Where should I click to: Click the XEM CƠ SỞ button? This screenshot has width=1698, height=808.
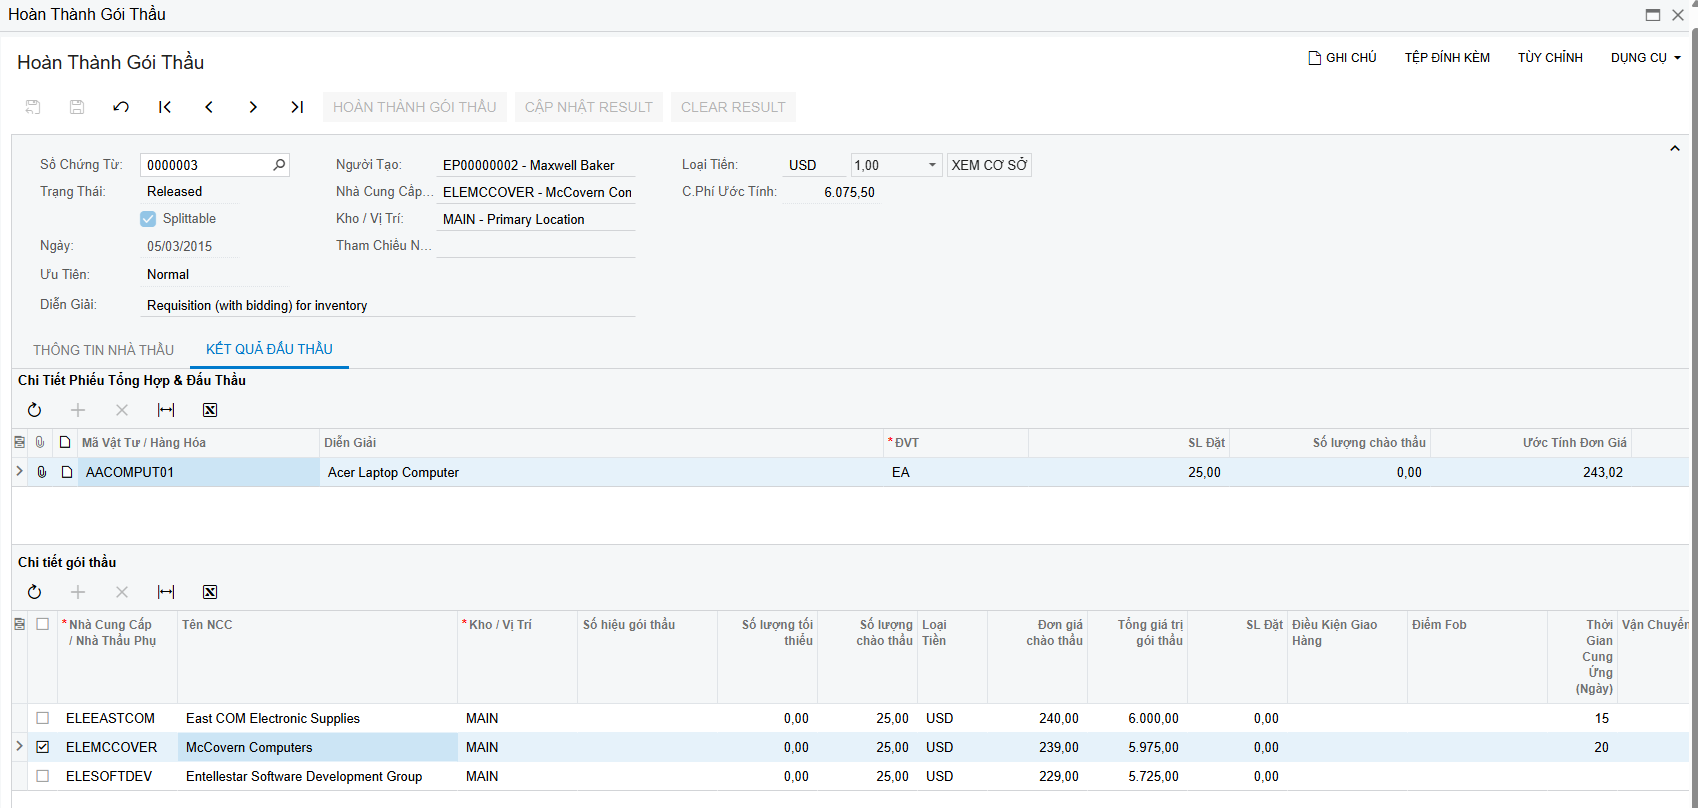(989, 165)
